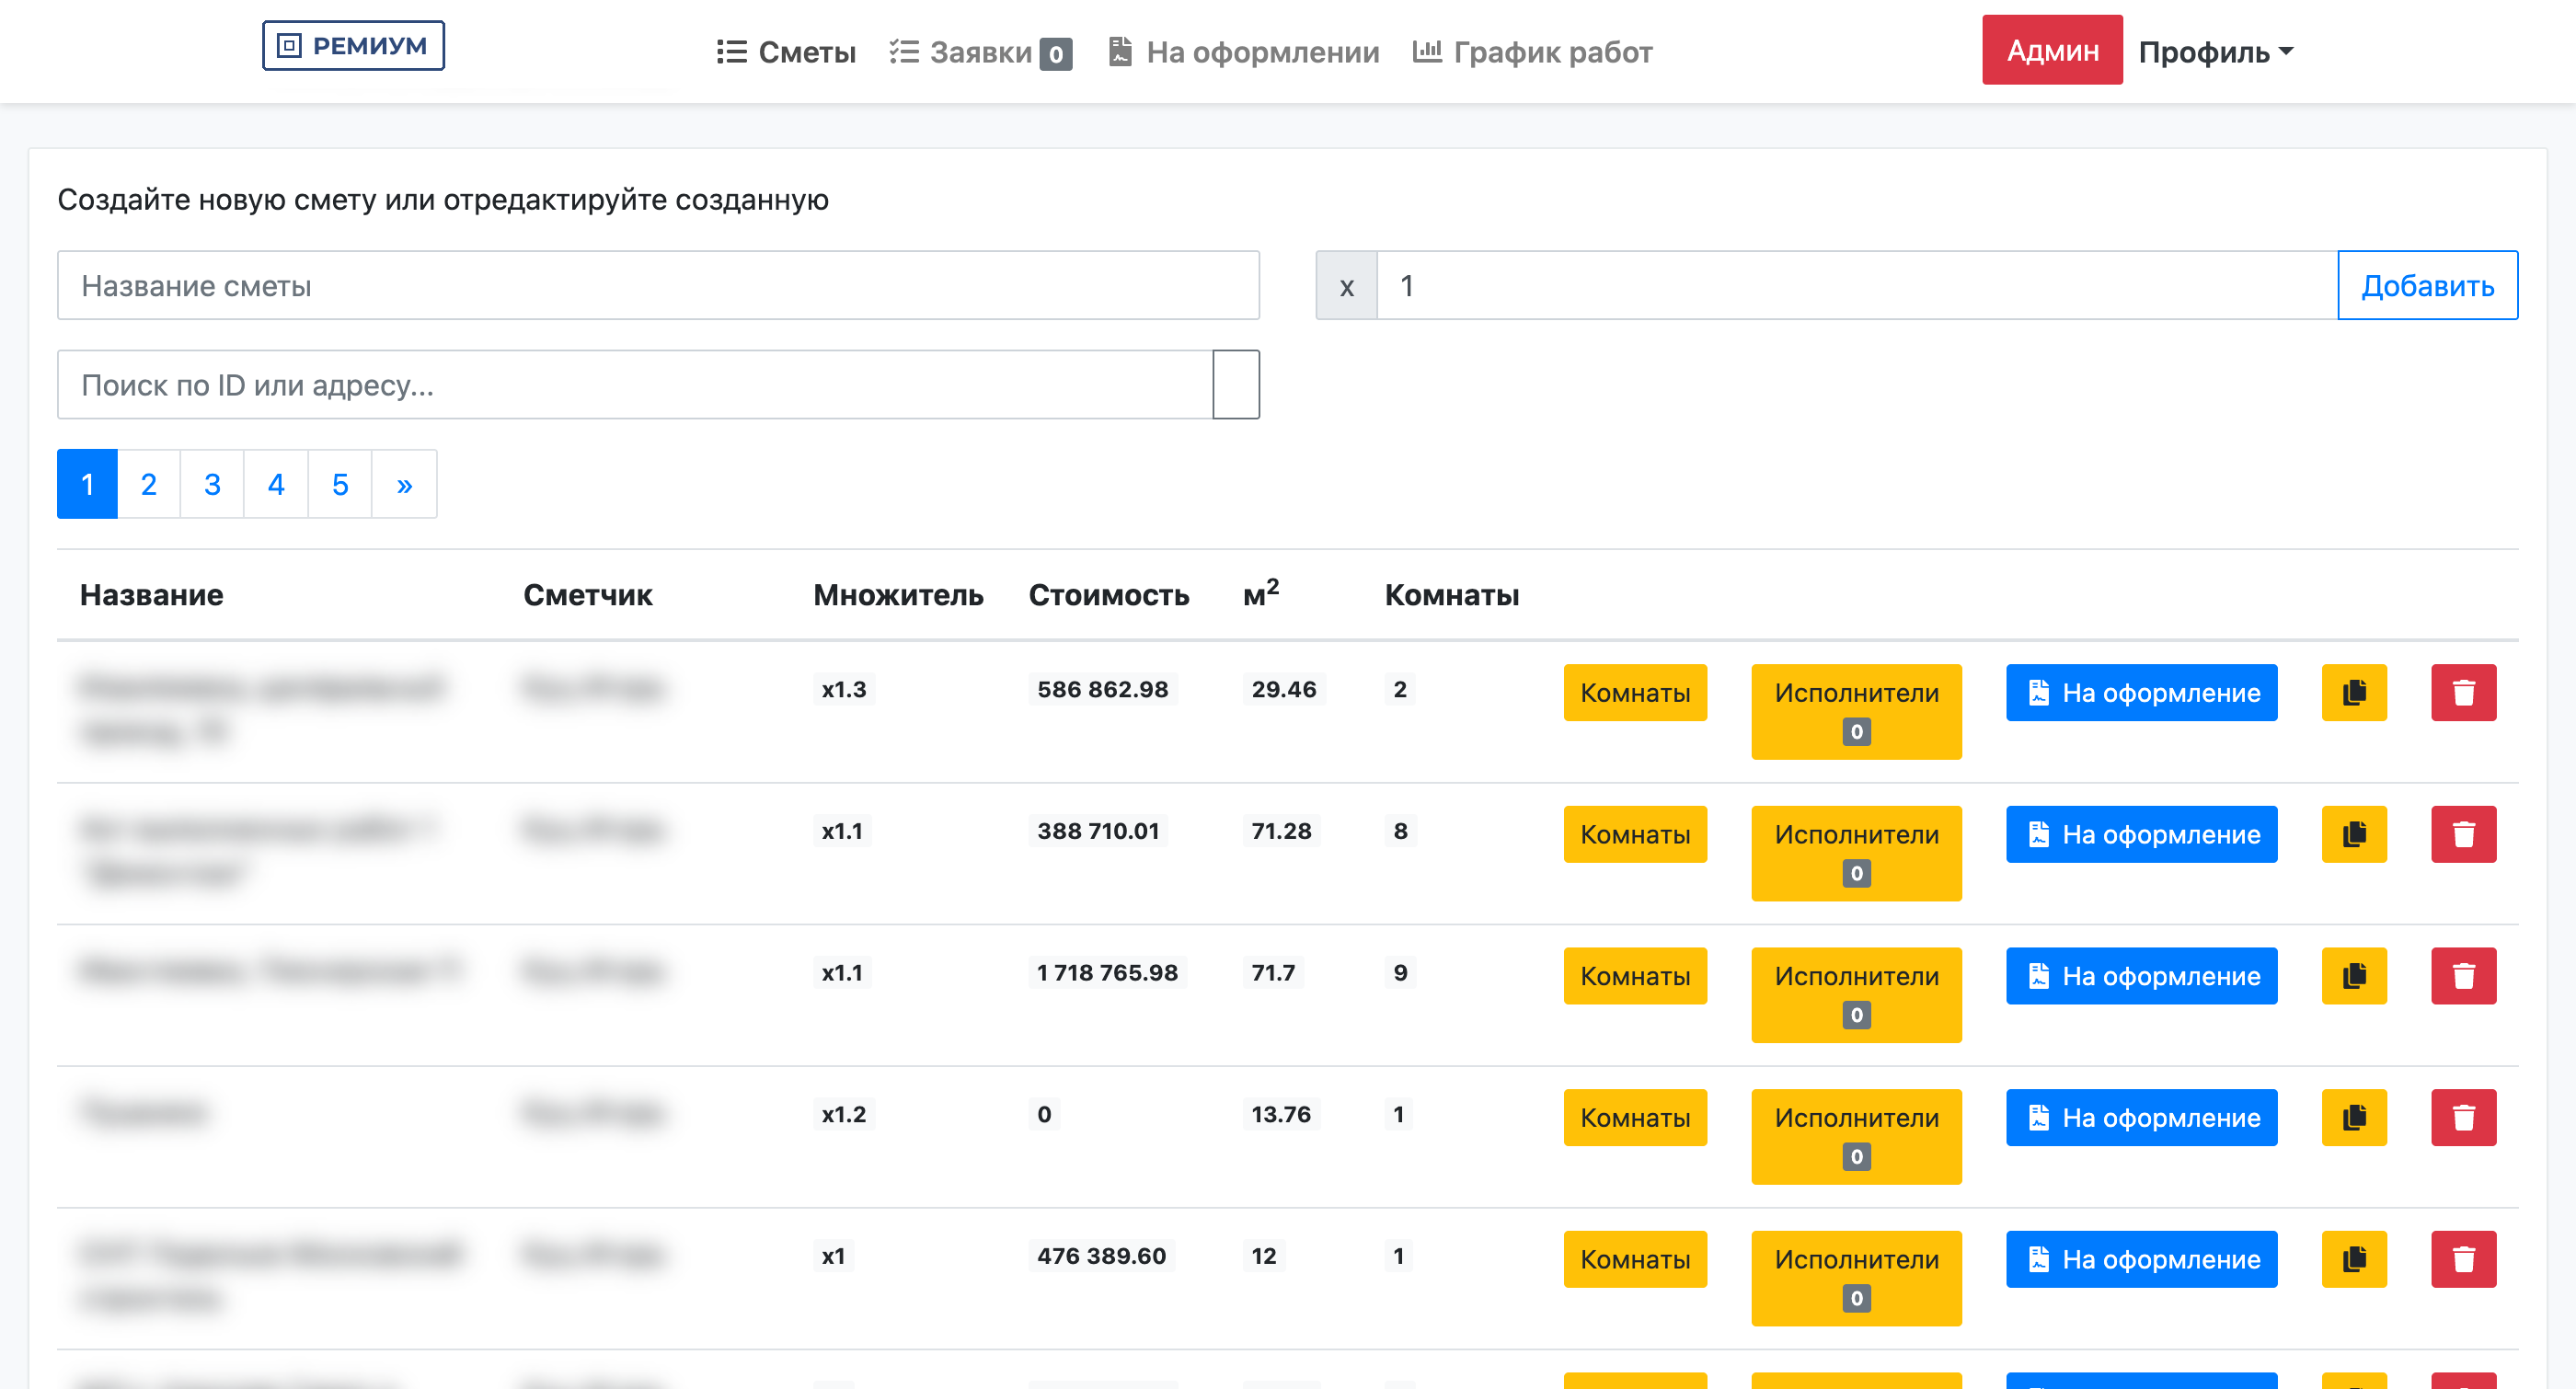Viewport: 2576px width, 1389px height.
Task: Open Комнаты for the 476 389.60 estimate
Action: [1635, 1259]
